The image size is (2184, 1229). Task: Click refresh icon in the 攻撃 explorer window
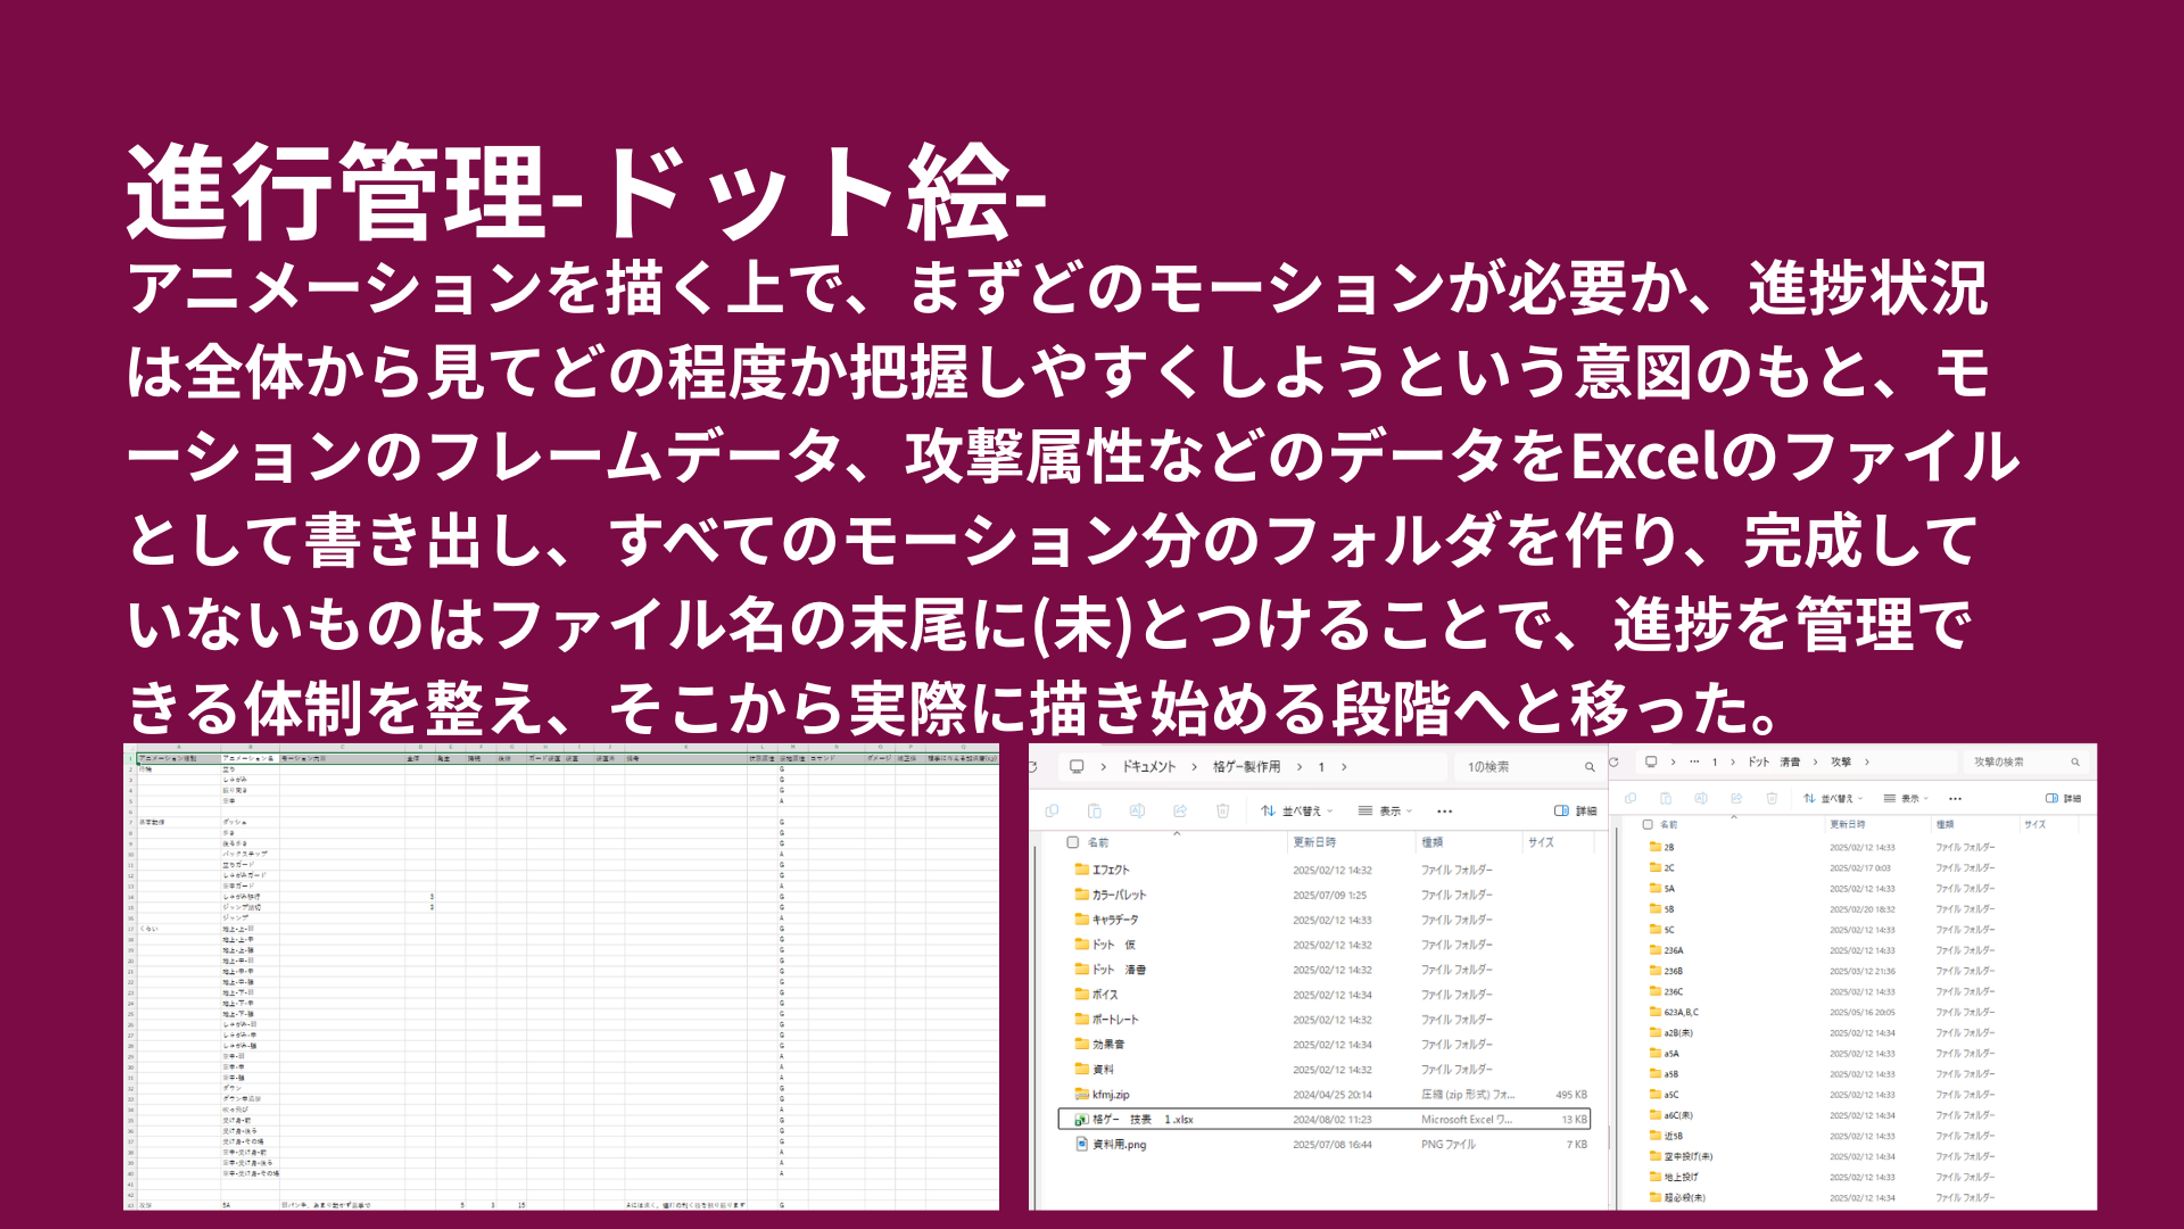1613,762
